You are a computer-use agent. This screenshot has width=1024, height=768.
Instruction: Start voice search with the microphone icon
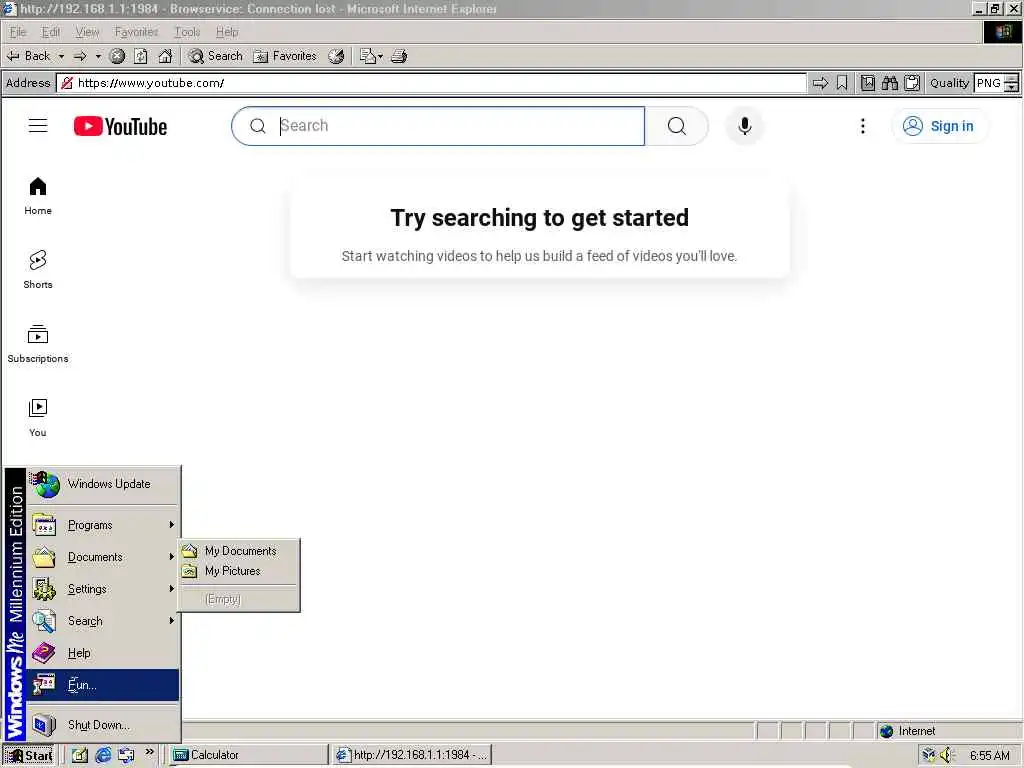(x=744, y=126)
